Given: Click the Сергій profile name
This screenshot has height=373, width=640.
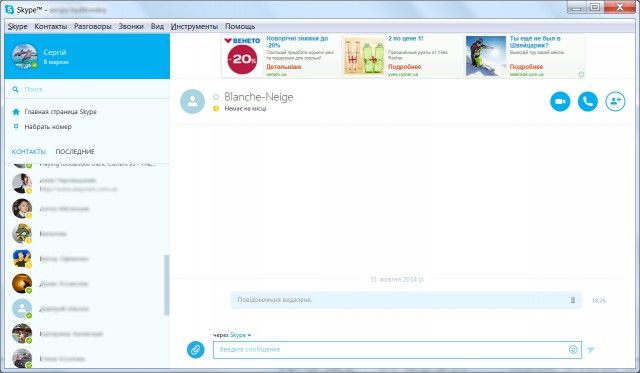Looking at the screenshot, I should tap(55, 52).
